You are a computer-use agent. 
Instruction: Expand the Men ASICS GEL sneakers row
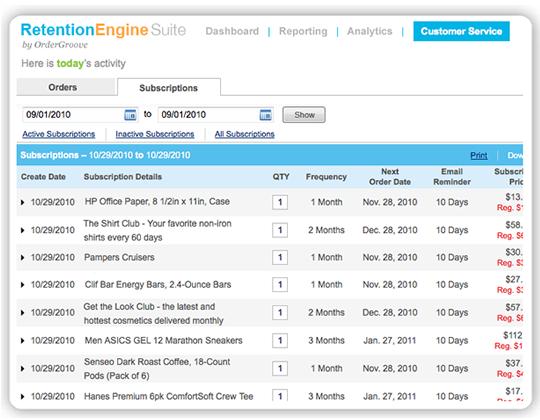click(x=22, y=340)
